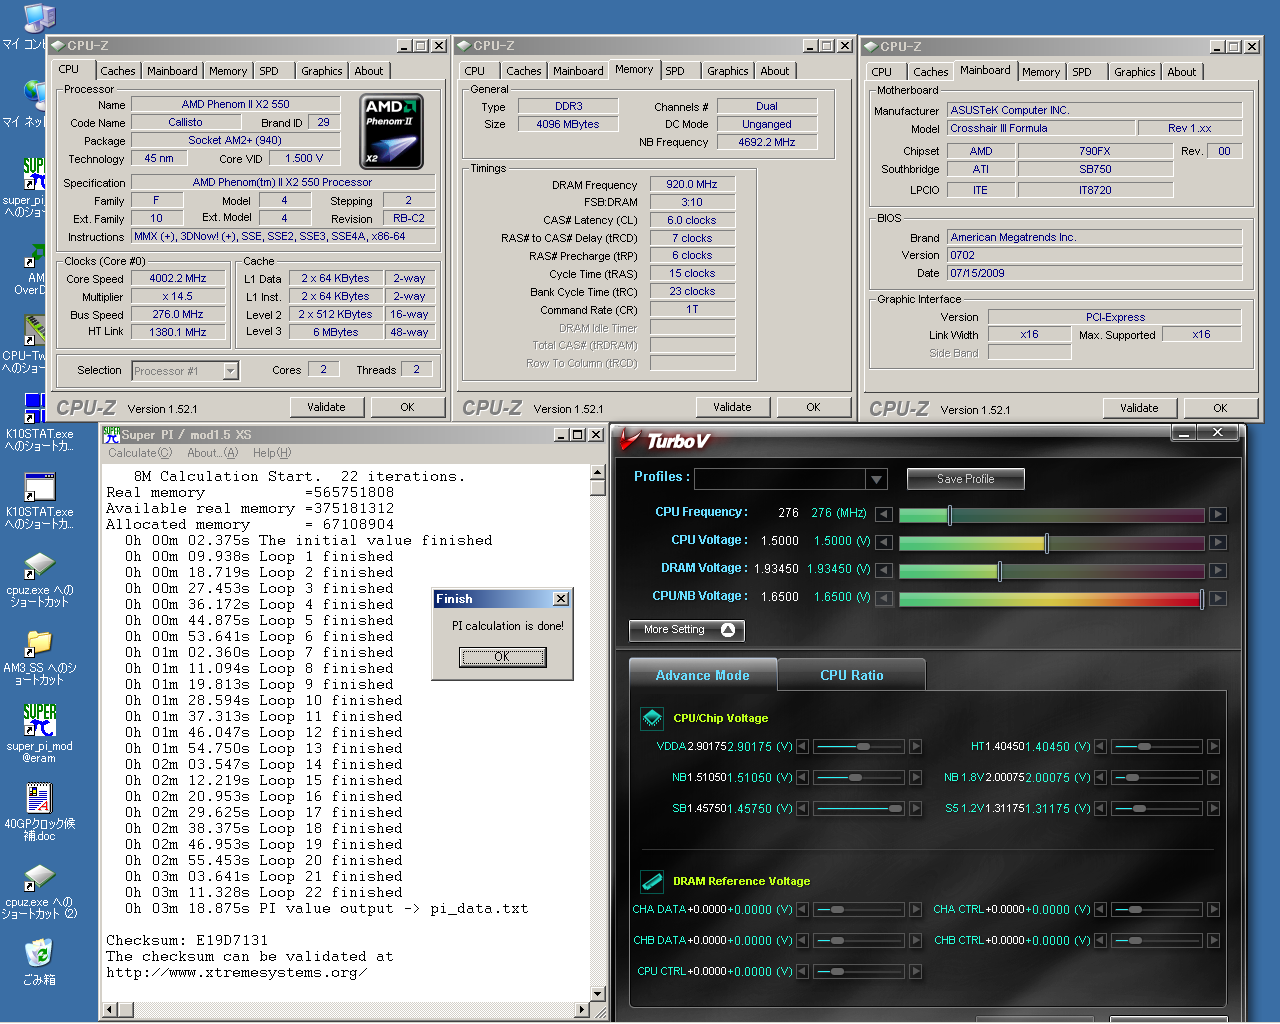Open the CPU-Tweaker shortcut icon
The width and height of the screenshot is (1280, 1024).
[x=35, y=331]
